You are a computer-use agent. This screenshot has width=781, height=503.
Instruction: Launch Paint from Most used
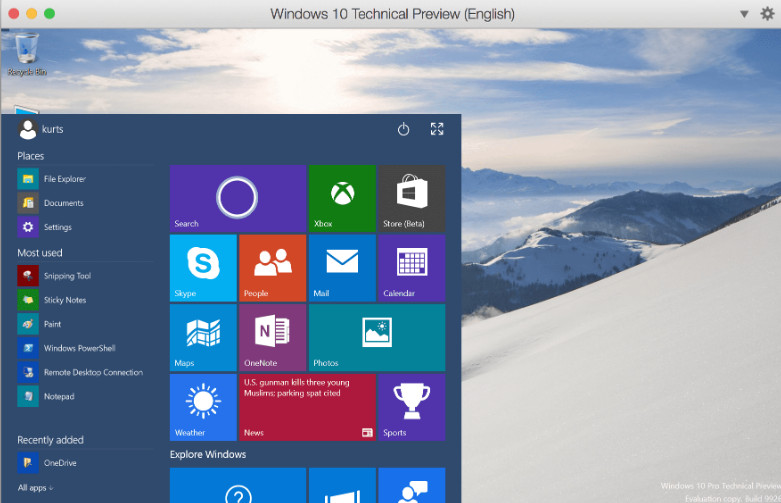pos(85,324)
